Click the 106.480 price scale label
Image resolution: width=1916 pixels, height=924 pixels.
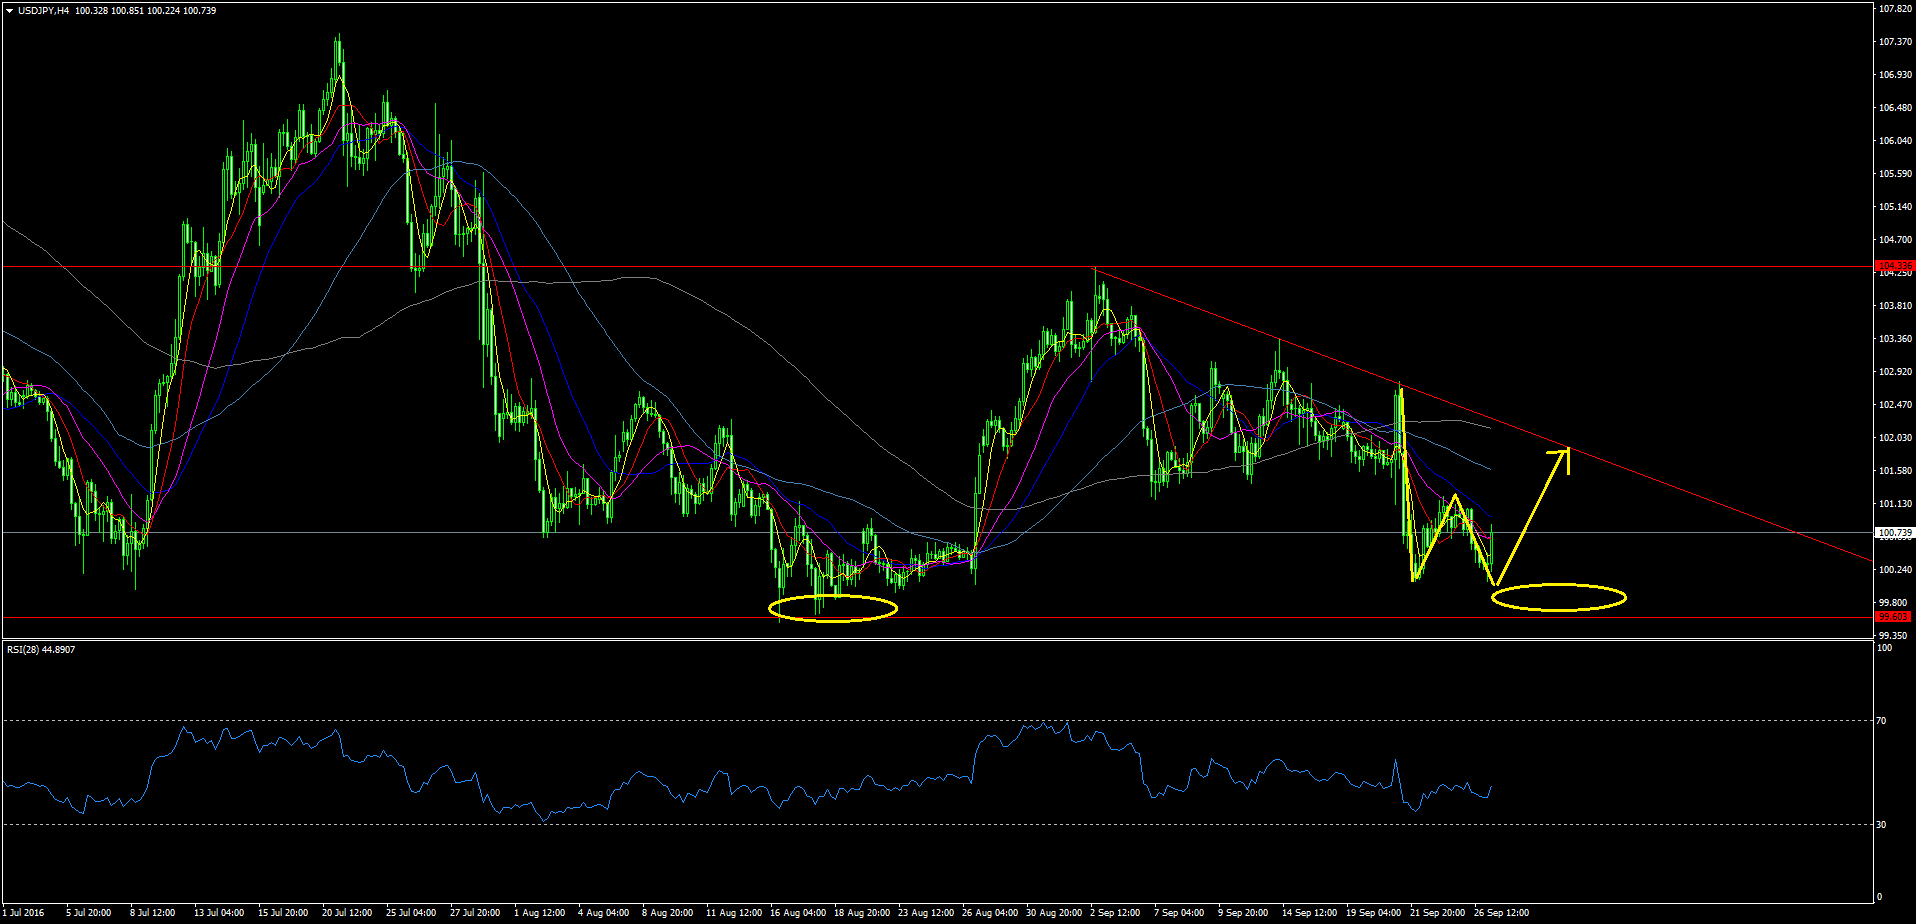(1896, 108)
